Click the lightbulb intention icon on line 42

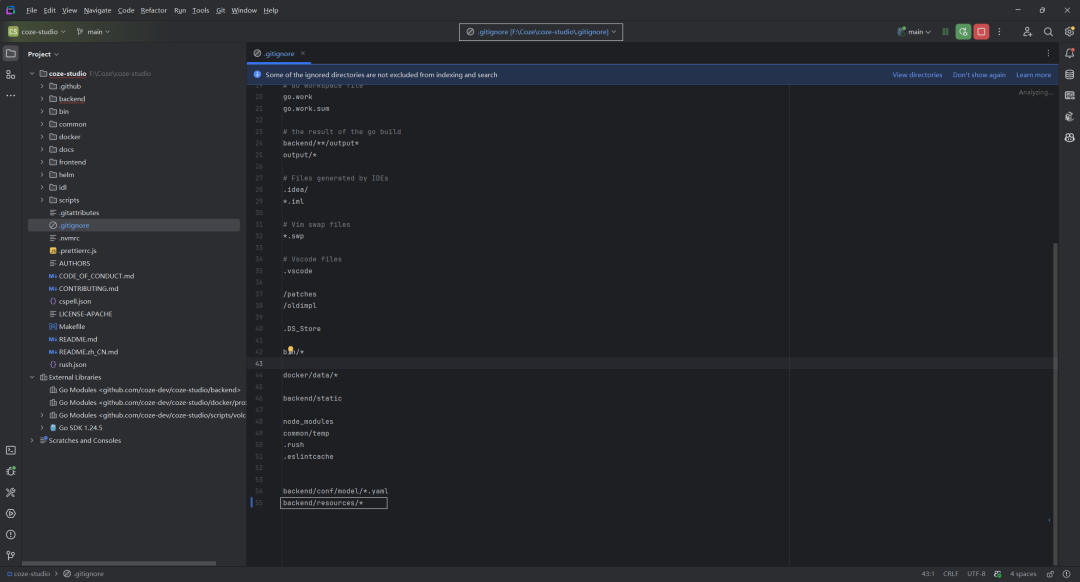[291, 351]
